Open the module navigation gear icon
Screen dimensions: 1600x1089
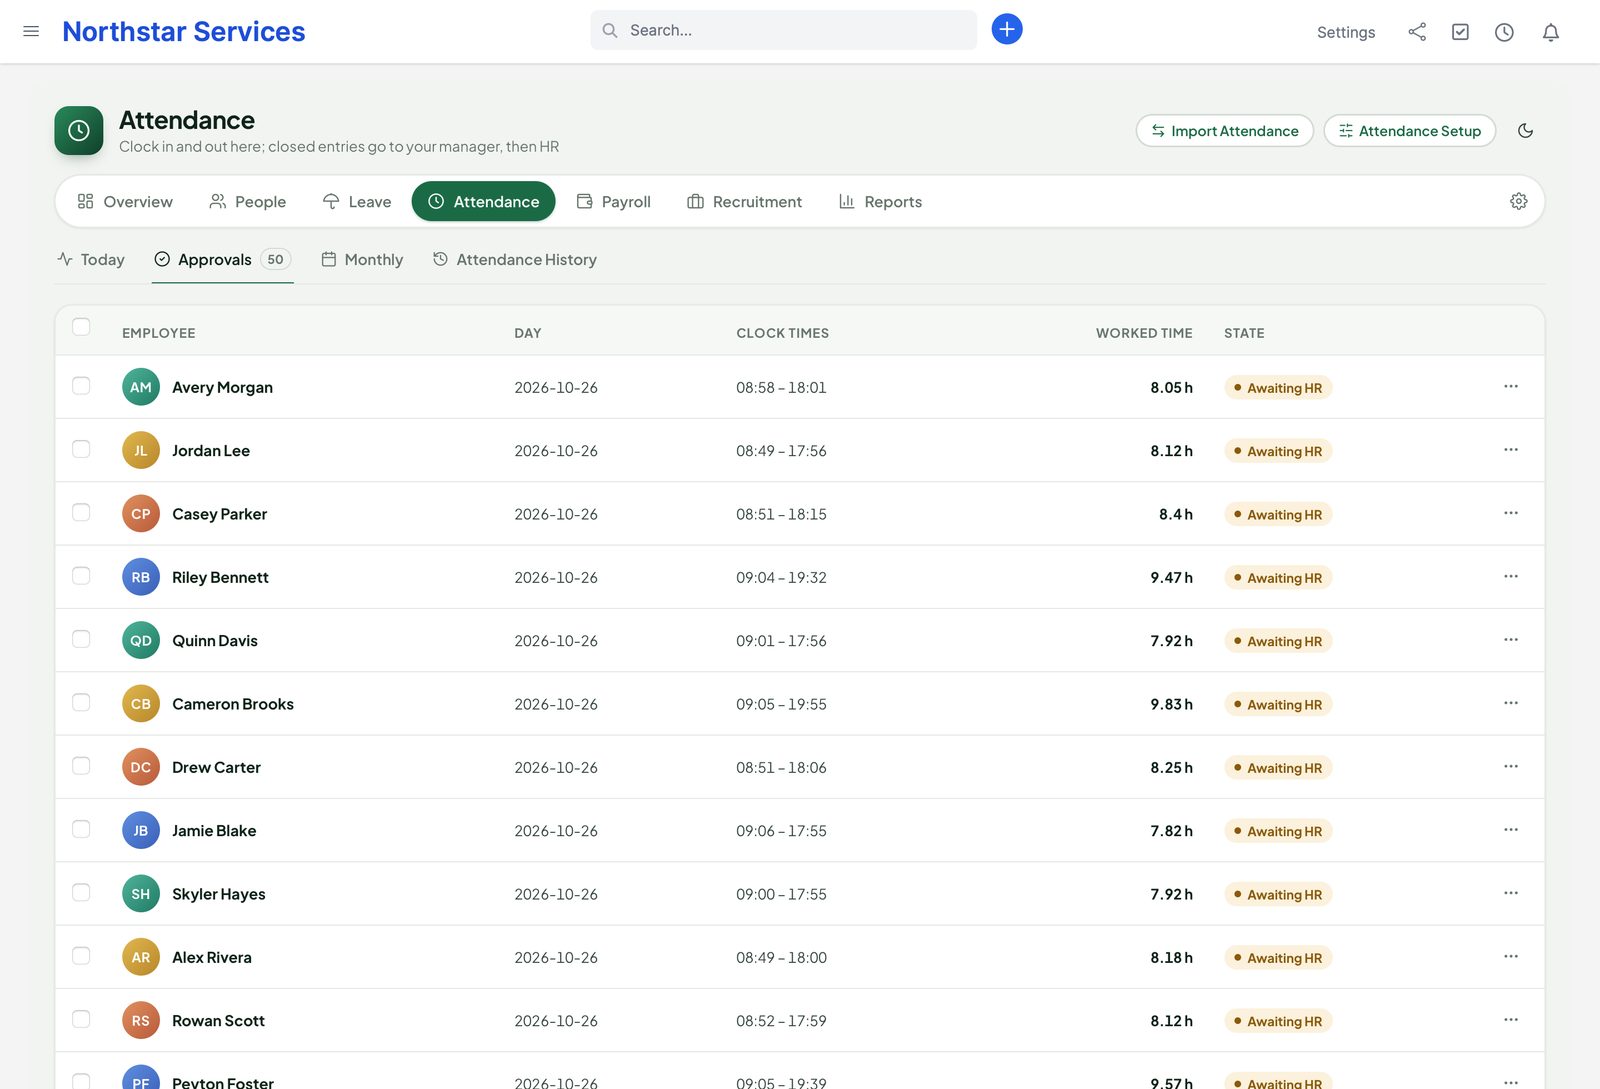1519,201
